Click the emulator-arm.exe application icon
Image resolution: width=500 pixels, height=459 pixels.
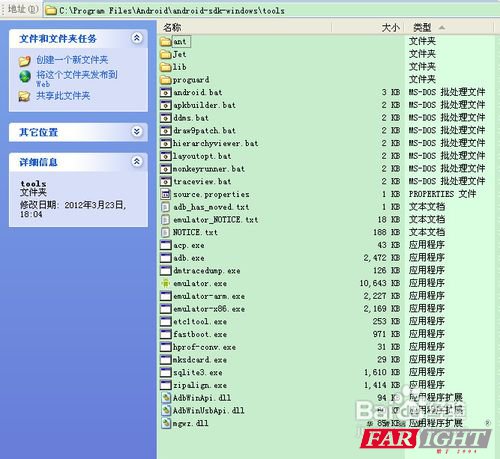click(x=166, y=296)
